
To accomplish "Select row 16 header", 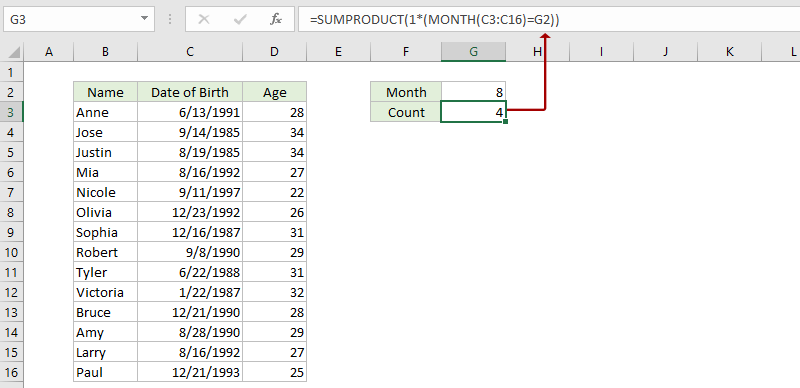I will (11, 372).
